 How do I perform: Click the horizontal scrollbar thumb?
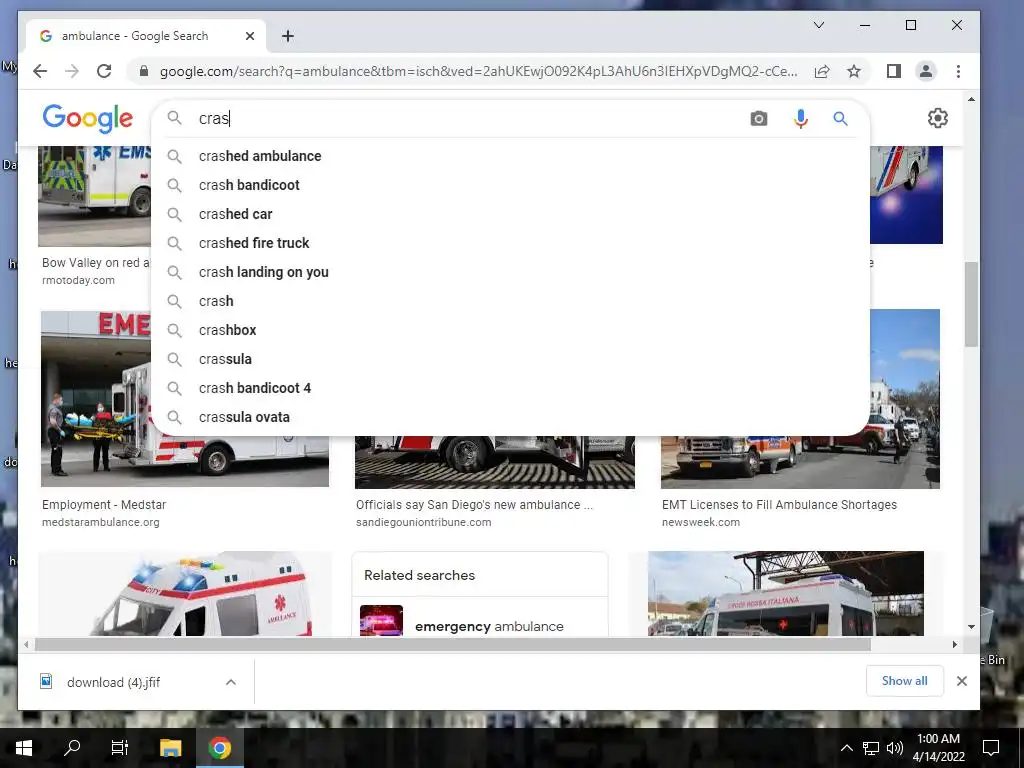(453, 645)
